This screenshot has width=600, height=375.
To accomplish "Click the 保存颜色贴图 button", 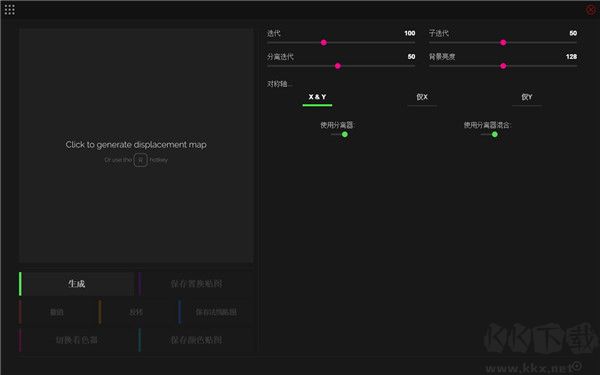I will click(x=196, y=340).
